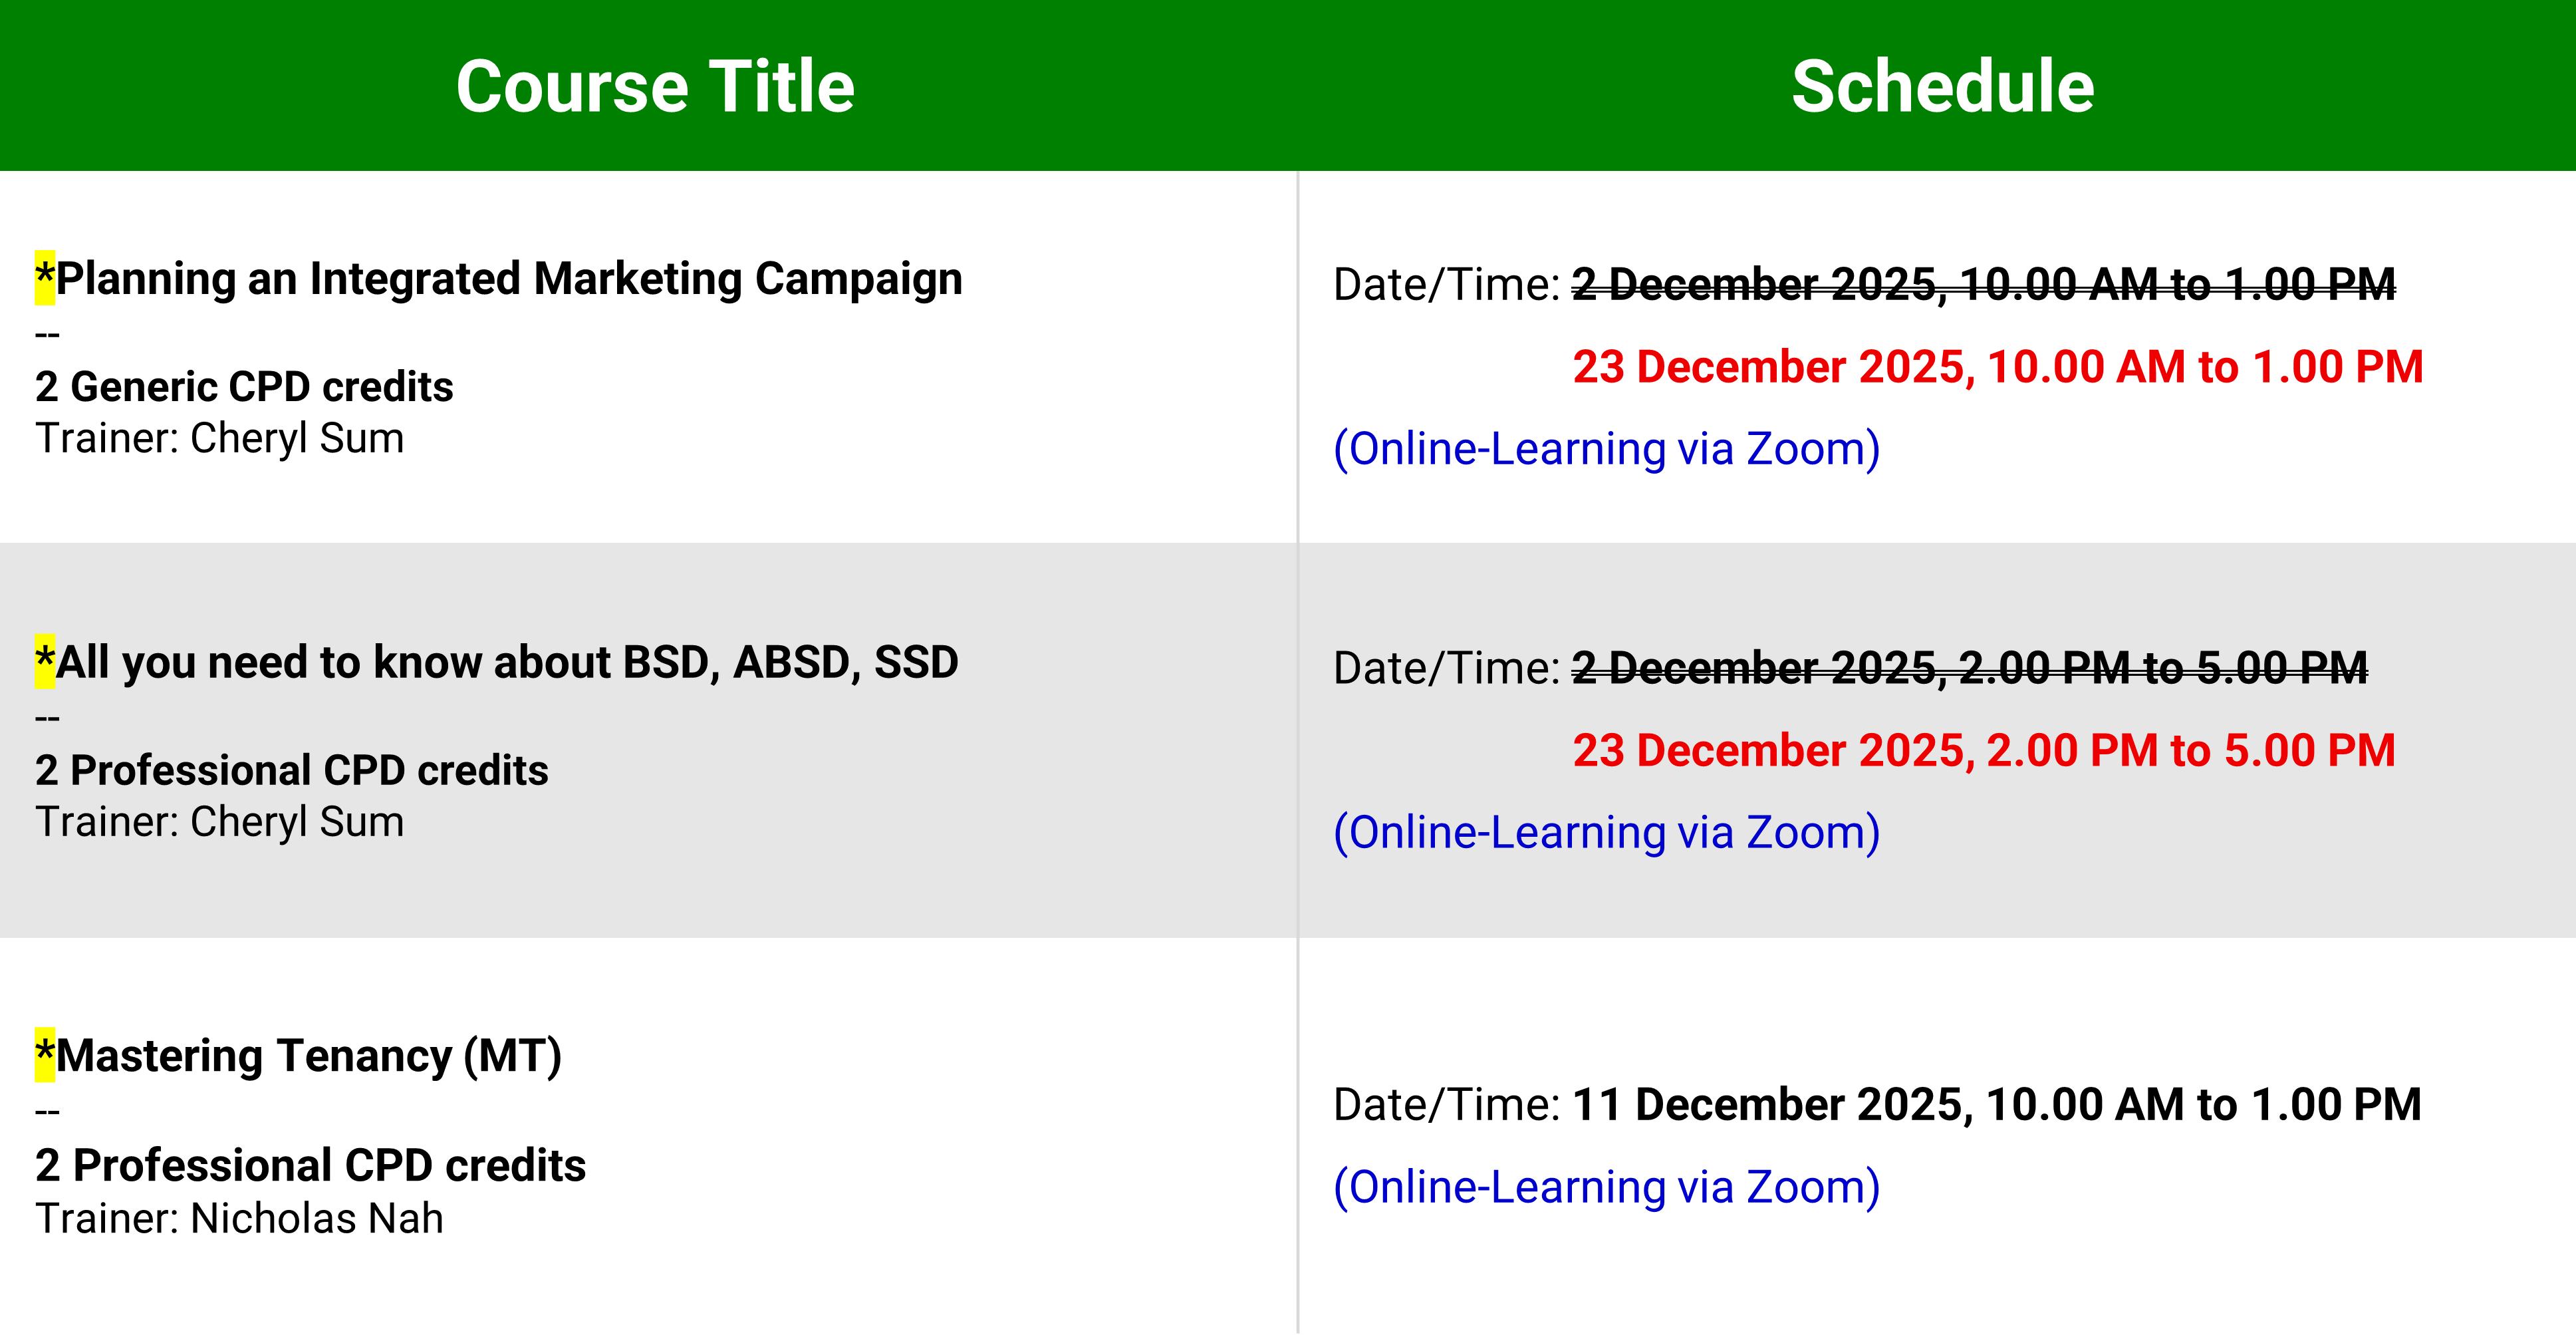Open All you need to know about BSD course
The image size is (2576, 1335).
click(x=507, y=662)
